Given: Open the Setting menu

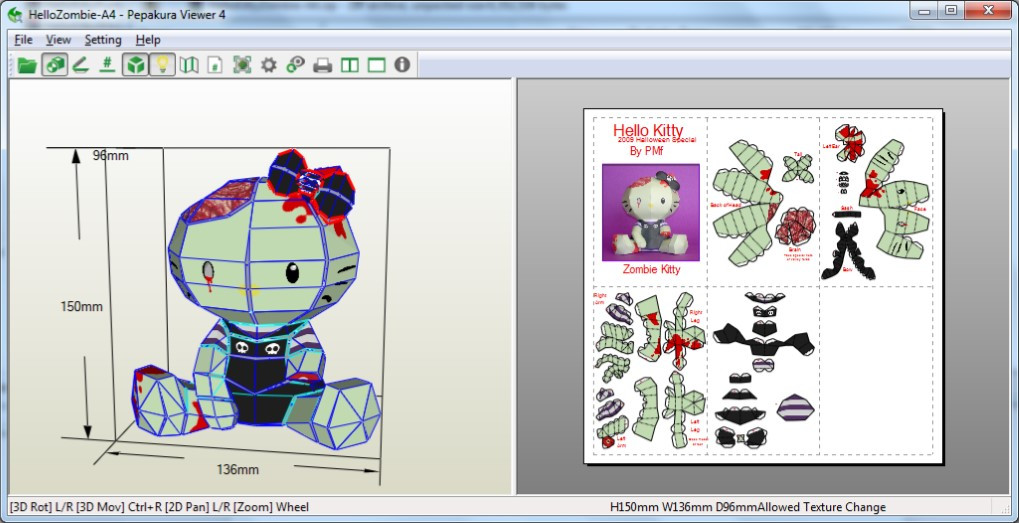Looking at the screenshot, I should (103, 40).
